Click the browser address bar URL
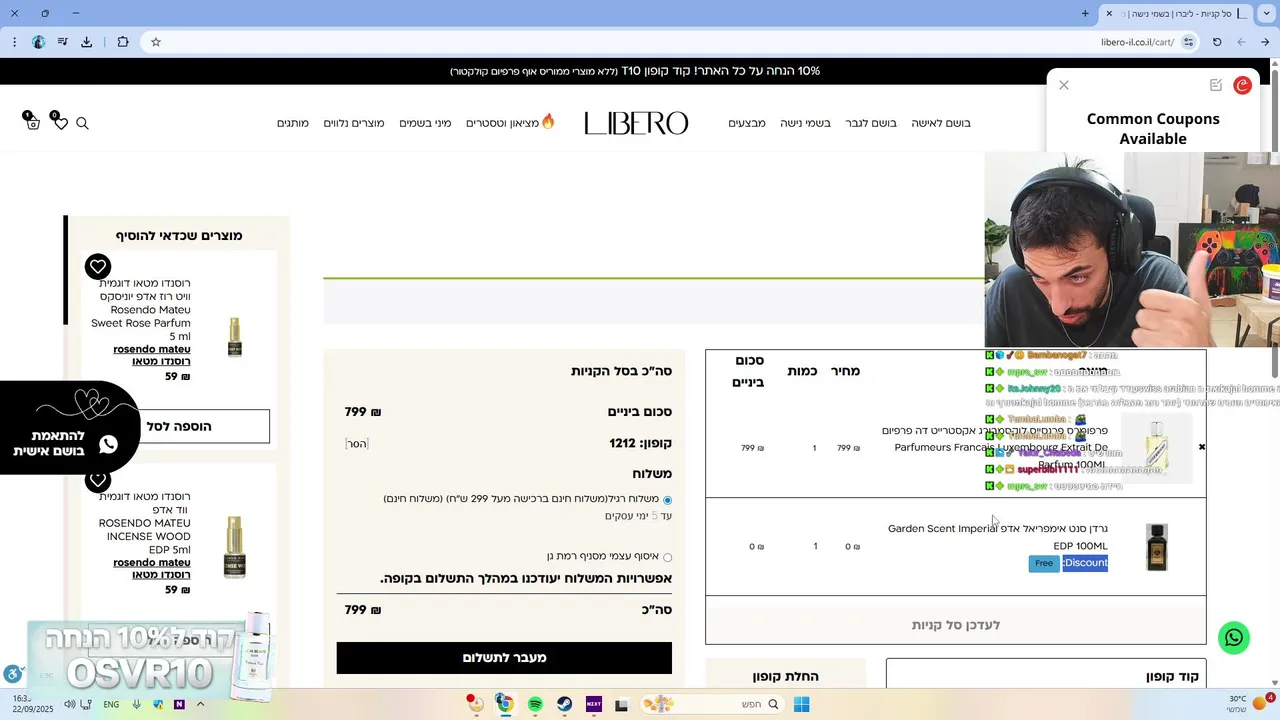Image resolution: width=1280 pixels, height=720 pixels. coord(1137,42)
